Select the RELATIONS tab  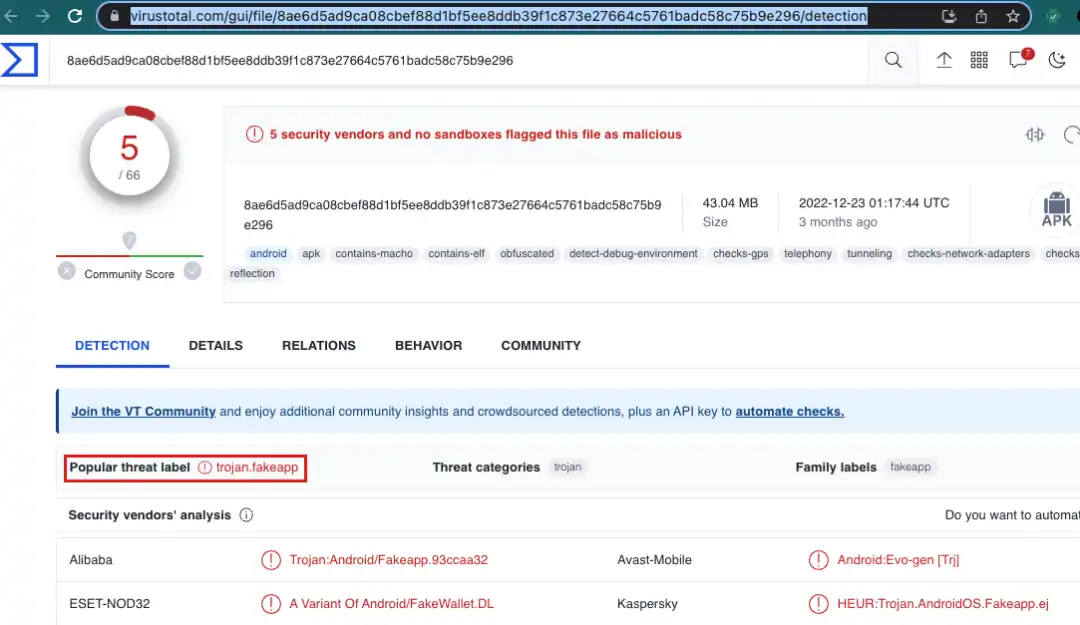(x=318, y=345)
